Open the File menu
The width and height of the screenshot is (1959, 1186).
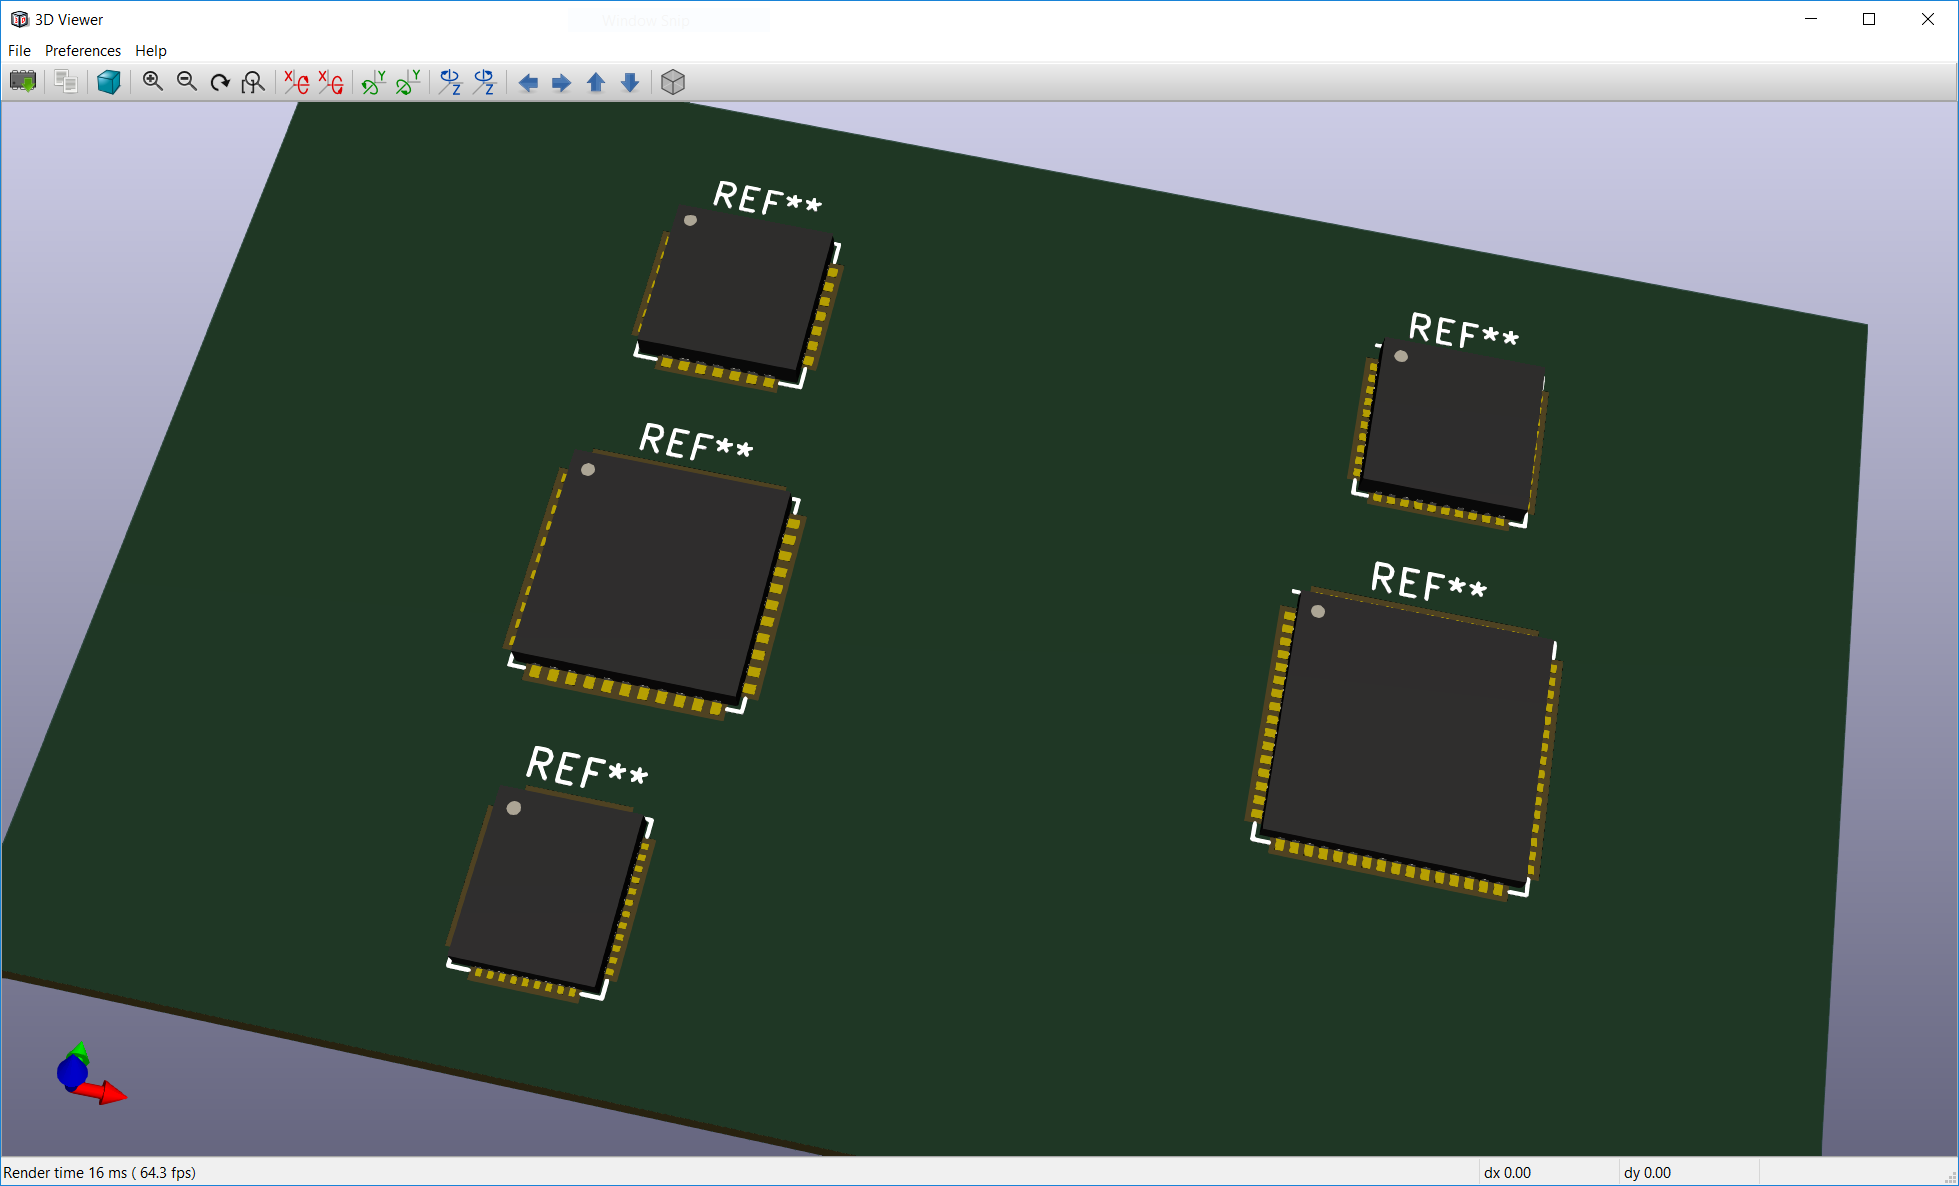click(x=19, y=50)
